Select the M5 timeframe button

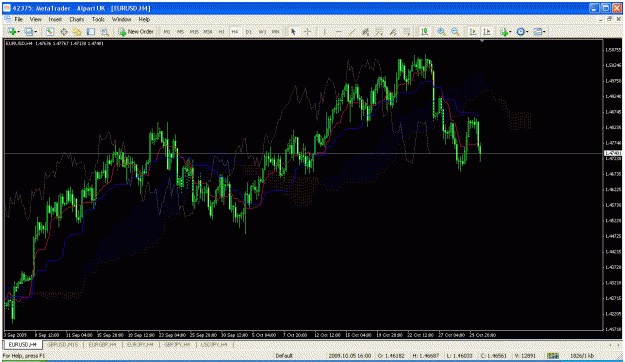180,31
